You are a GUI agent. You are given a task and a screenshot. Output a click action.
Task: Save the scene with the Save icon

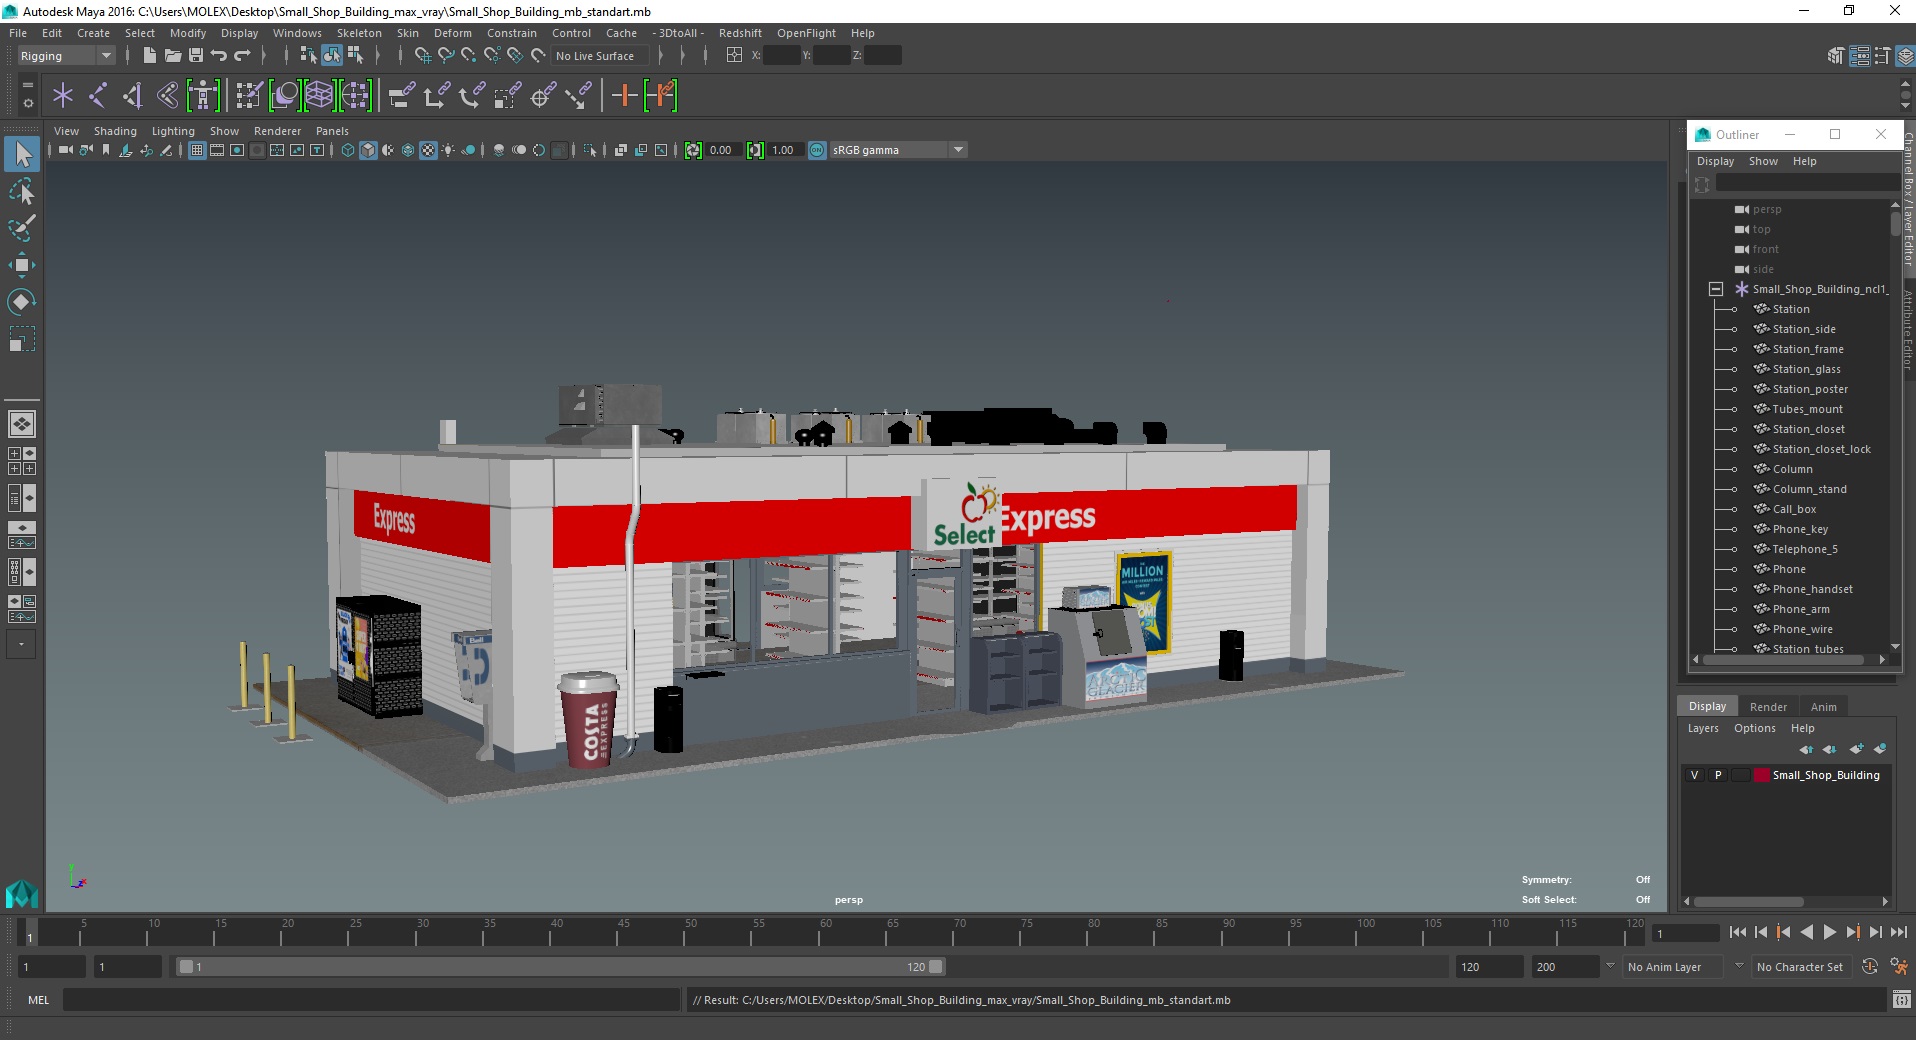tap(196, 56)
